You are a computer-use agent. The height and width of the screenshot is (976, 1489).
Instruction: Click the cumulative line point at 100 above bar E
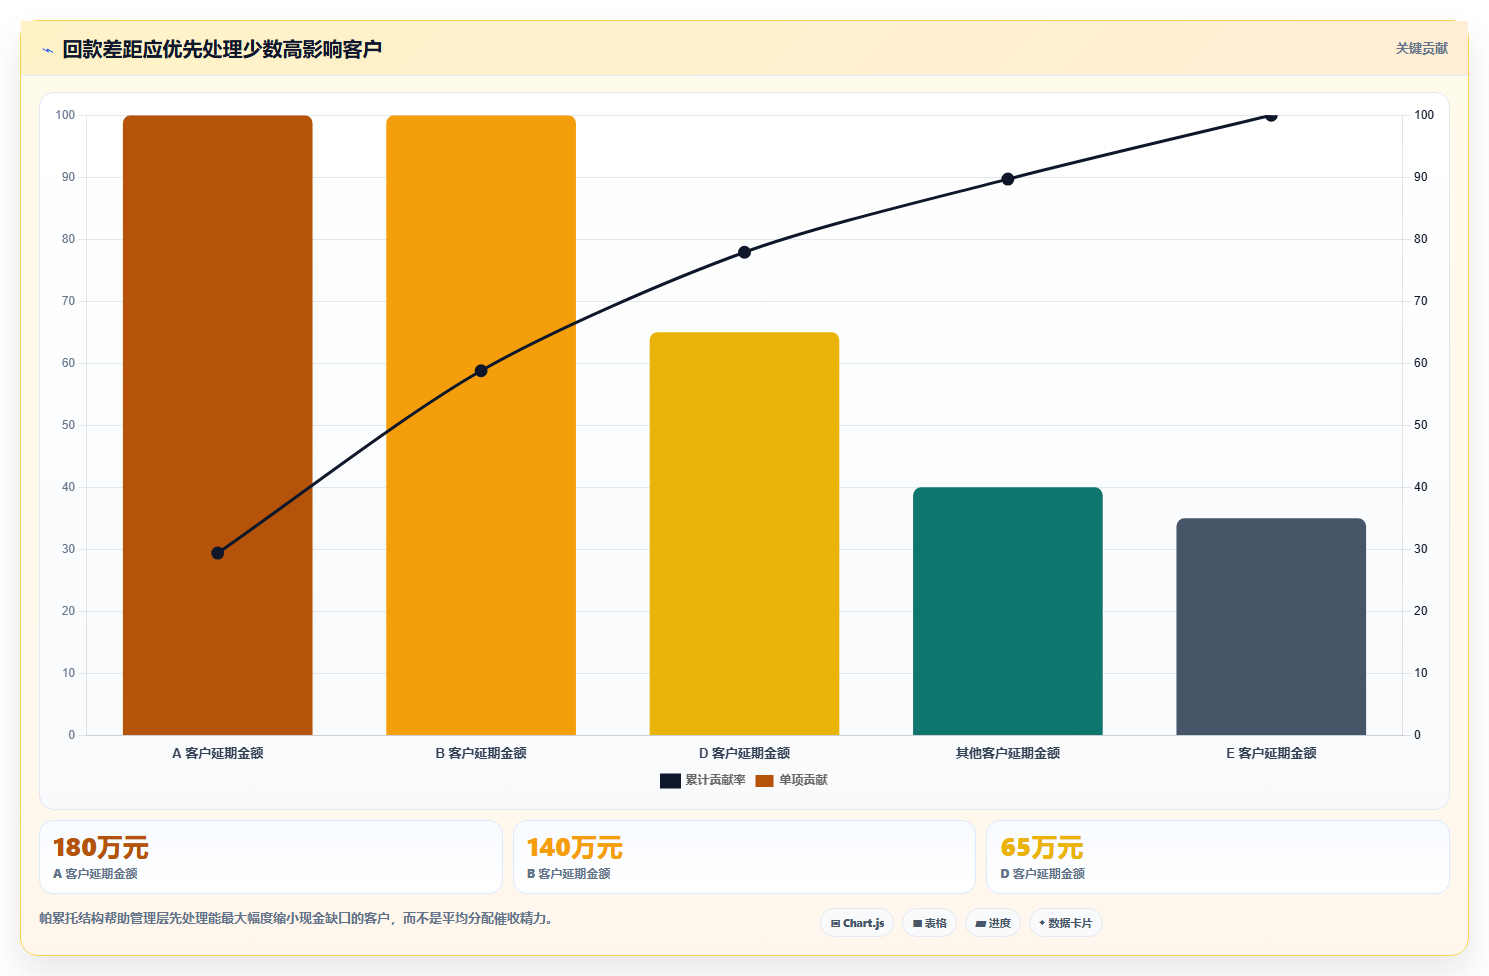click(1271, 116)
